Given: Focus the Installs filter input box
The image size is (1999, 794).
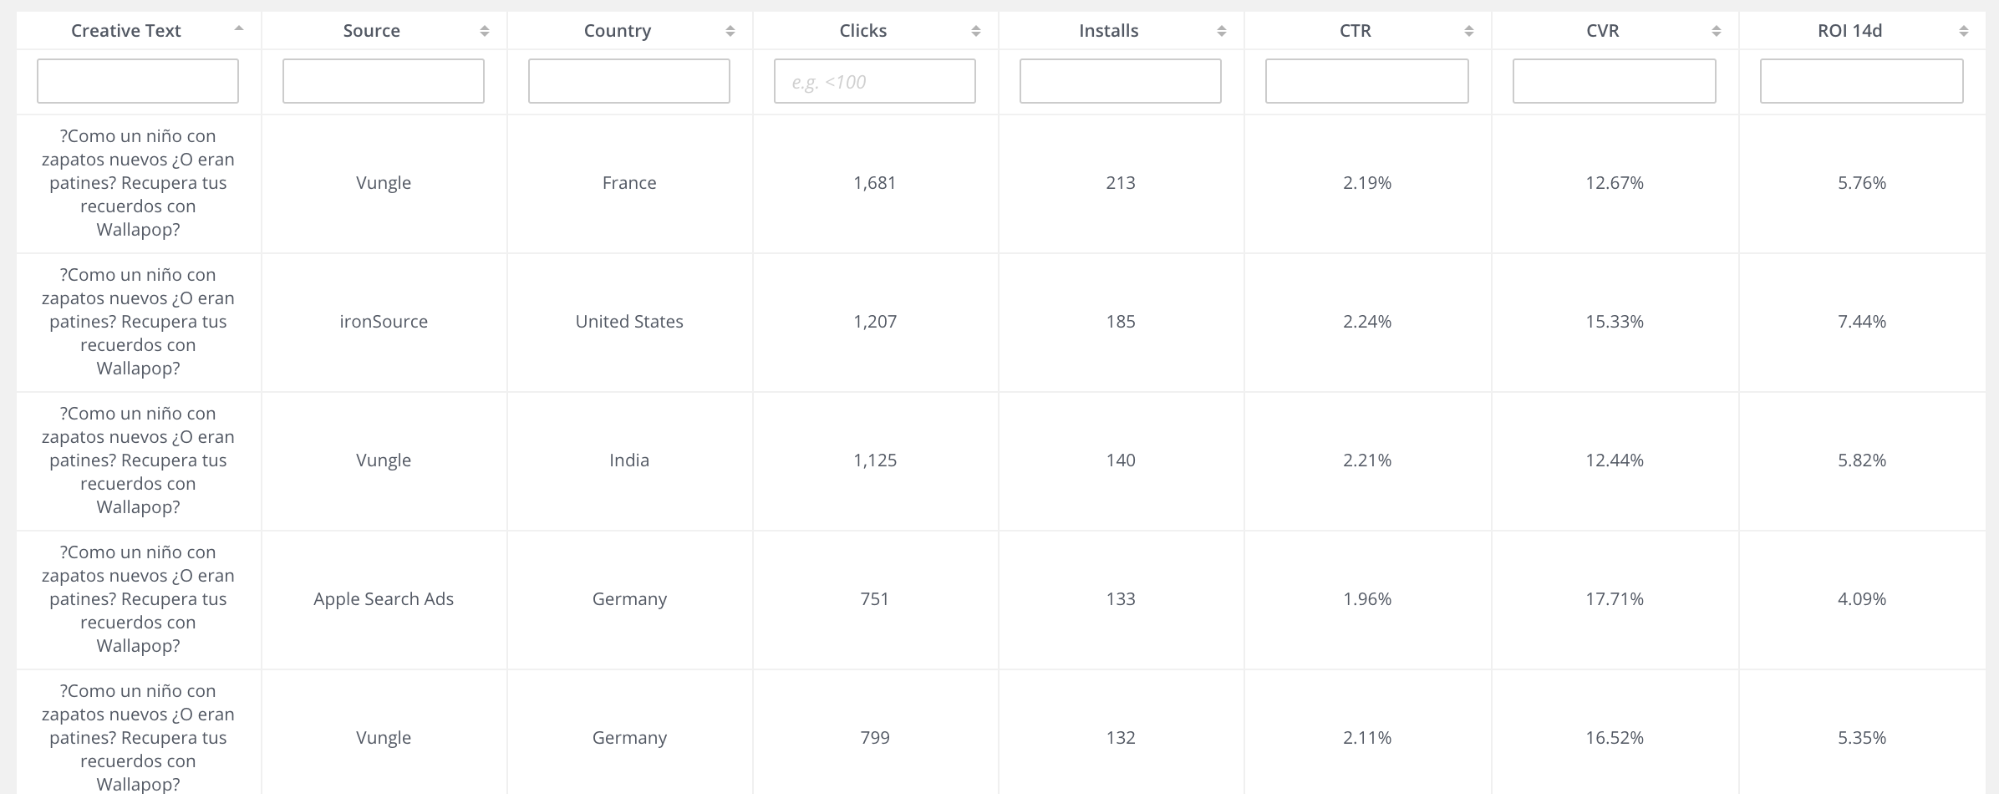Looking at the screenshot, I should [x=1120, y=81].
